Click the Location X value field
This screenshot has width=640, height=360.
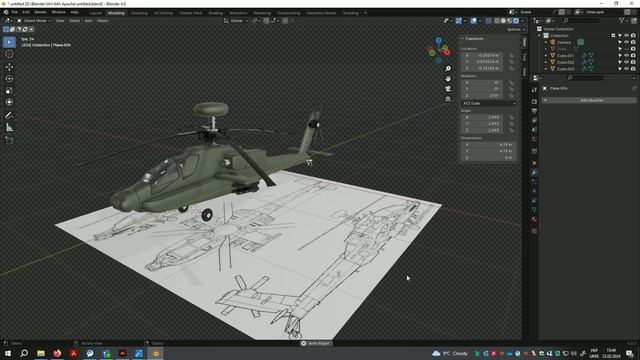pyautogui.click(x=483, y=56)
